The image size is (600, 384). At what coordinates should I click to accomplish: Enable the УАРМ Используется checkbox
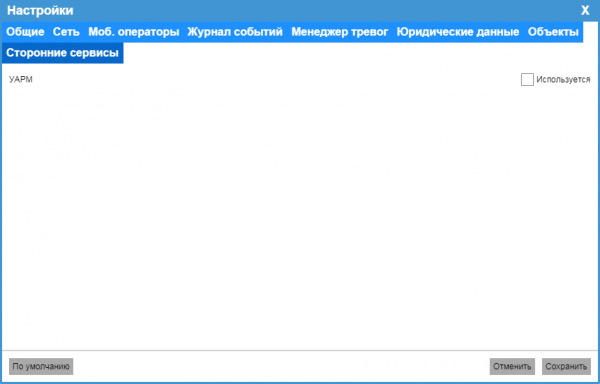click(527, 80)
